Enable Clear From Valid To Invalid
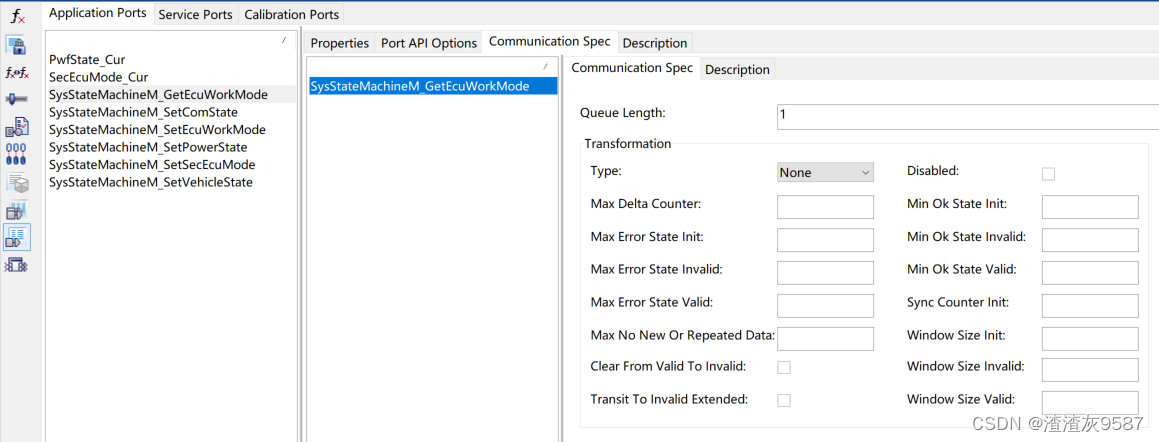1159x442 pixels. 784,368
